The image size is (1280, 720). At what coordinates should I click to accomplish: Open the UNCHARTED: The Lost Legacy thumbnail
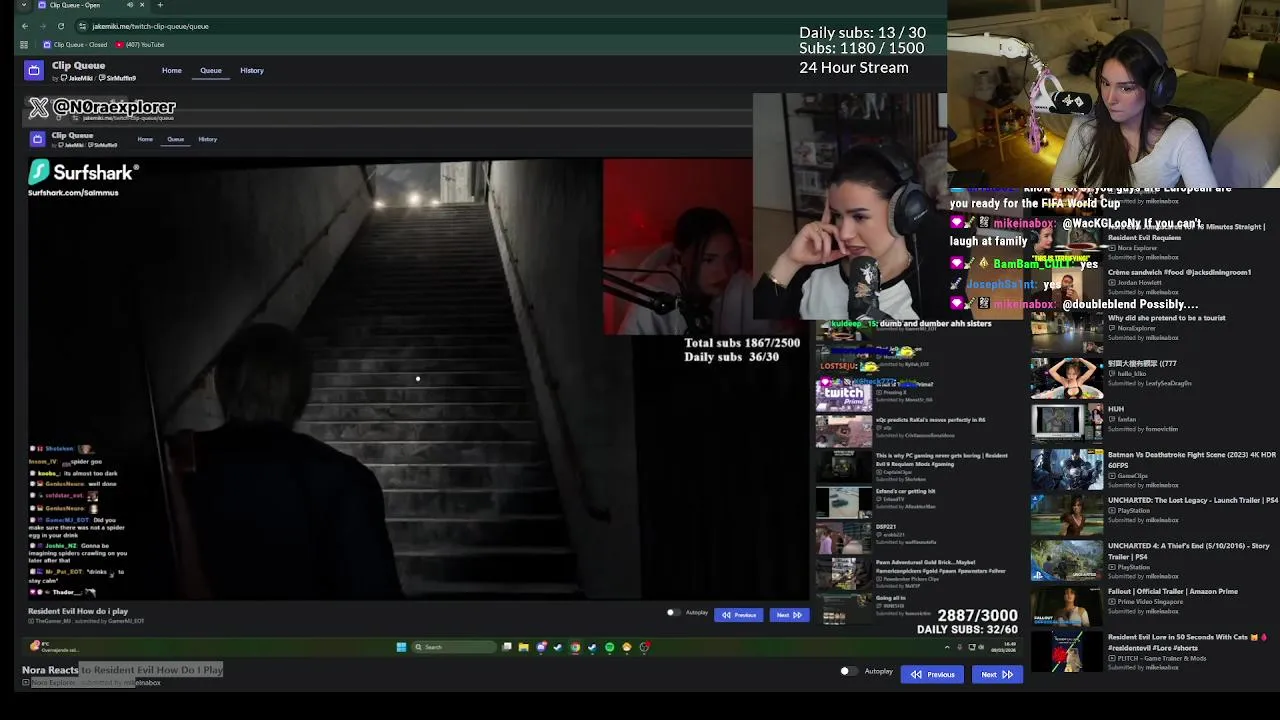pyautogui.click(x=1067, y=514)
